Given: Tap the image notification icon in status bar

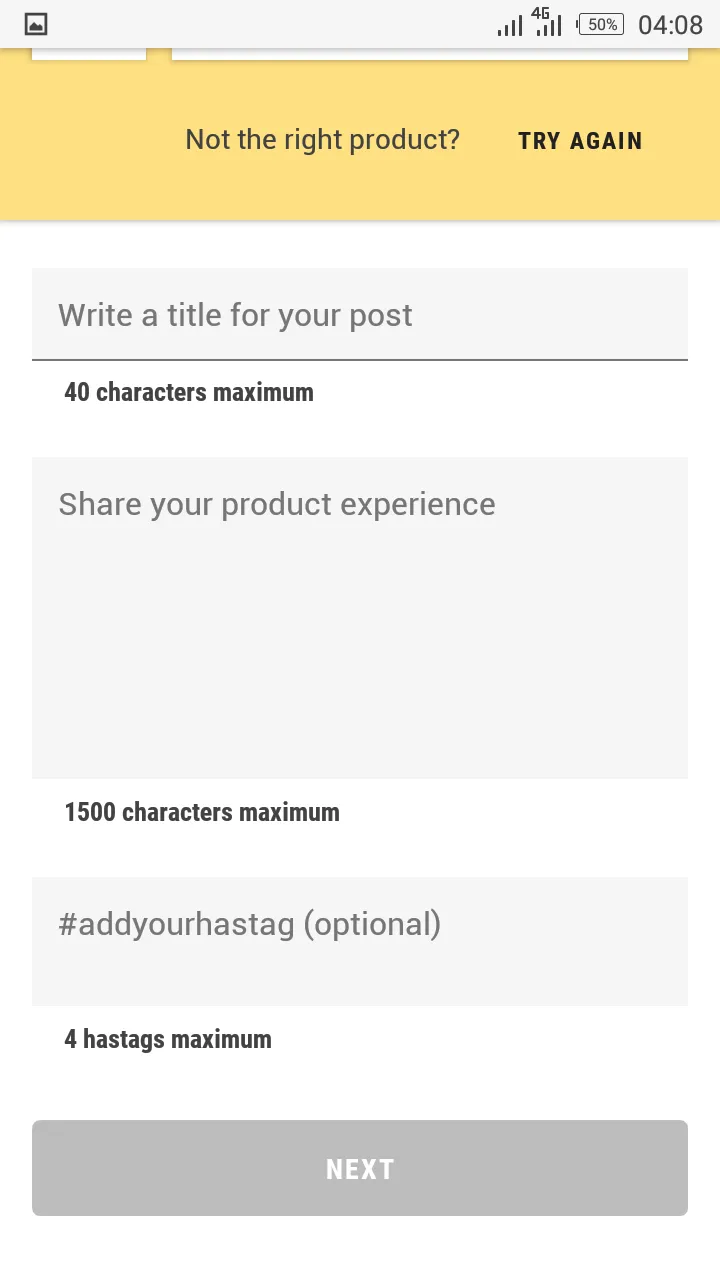Looking at the screenshot, I should click(x=36, y=25).
